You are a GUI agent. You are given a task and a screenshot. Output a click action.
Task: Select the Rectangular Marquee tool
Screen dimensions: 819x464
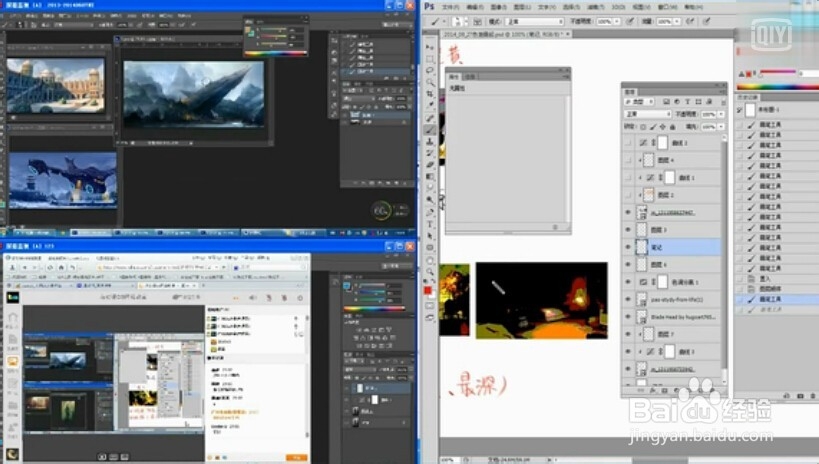coord(430,59)
